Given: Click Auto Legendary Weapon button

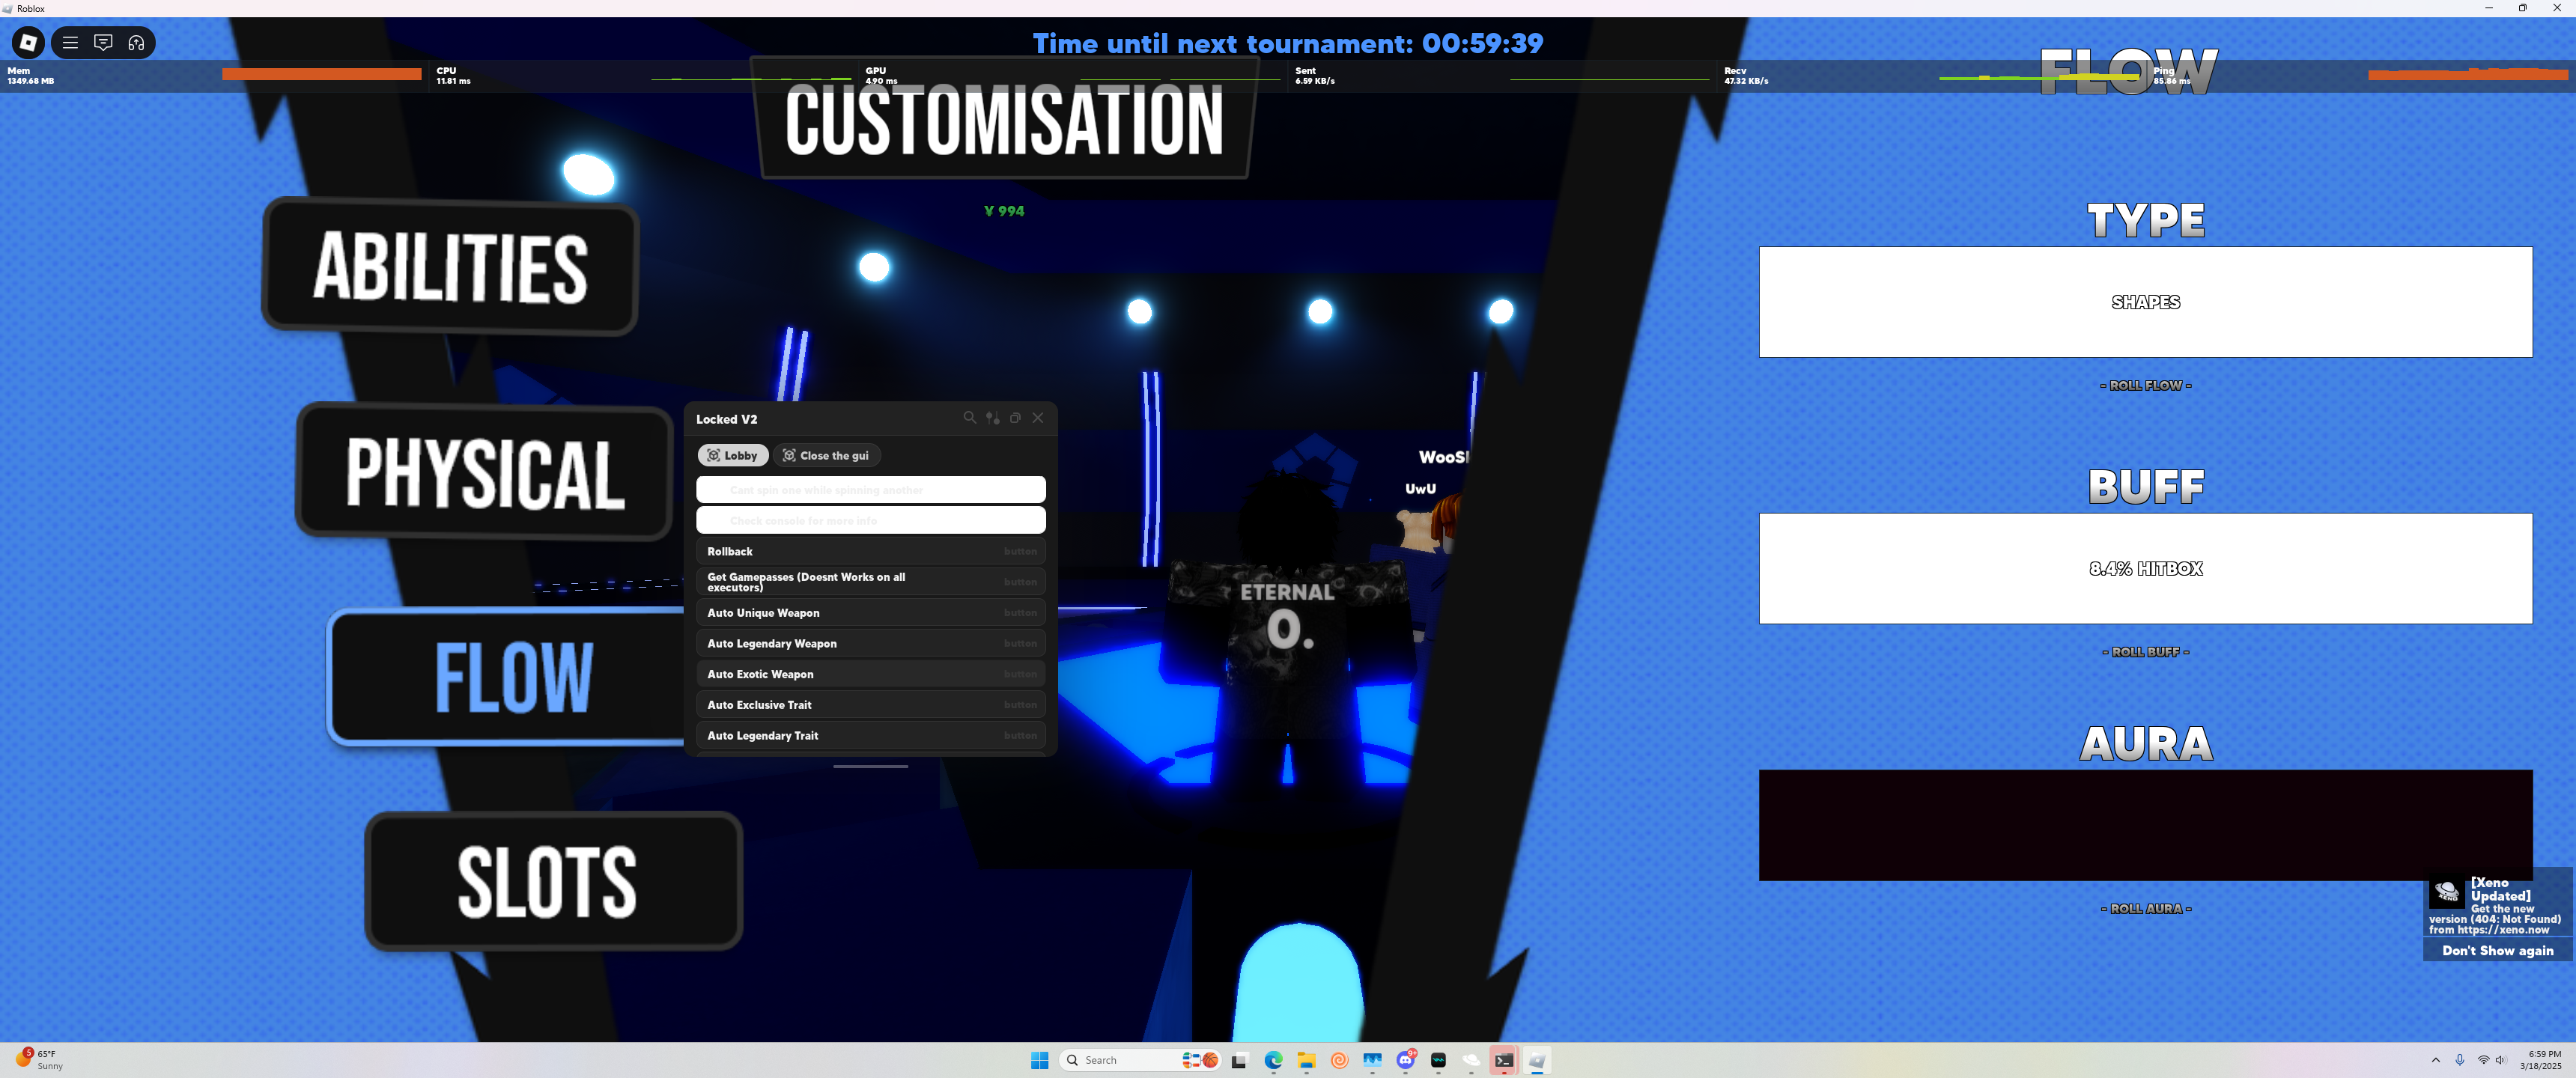Looking at the screenshot, I should coord(870,643).
